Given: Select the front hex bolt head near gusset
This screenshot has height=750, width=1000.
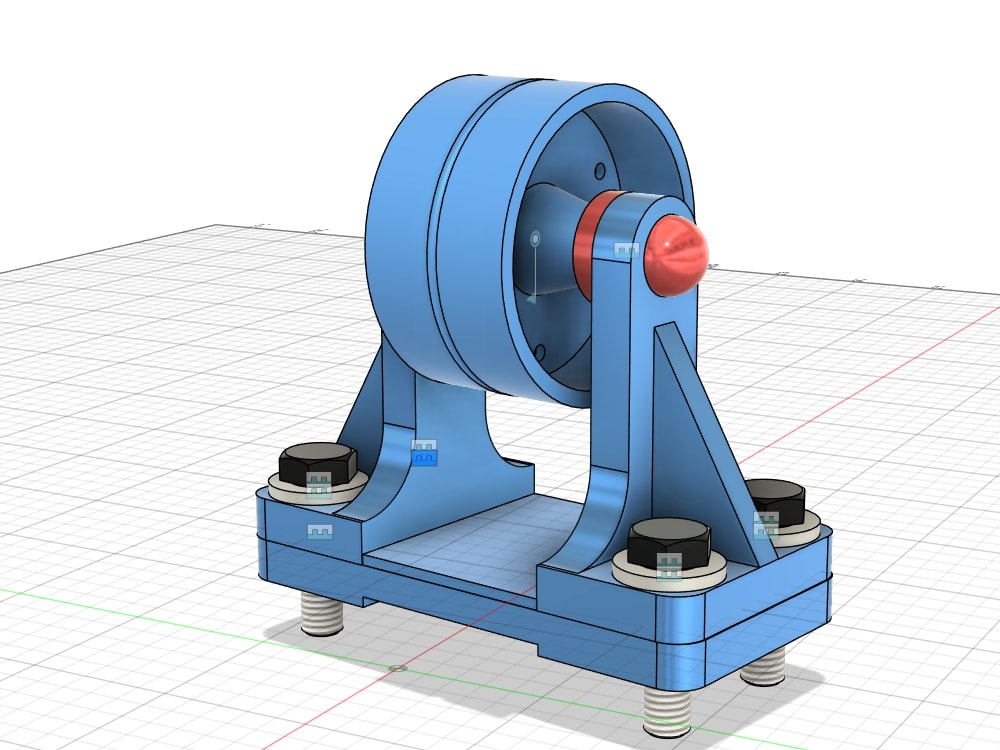Looking at the screenshot, I should click(668, 540).
